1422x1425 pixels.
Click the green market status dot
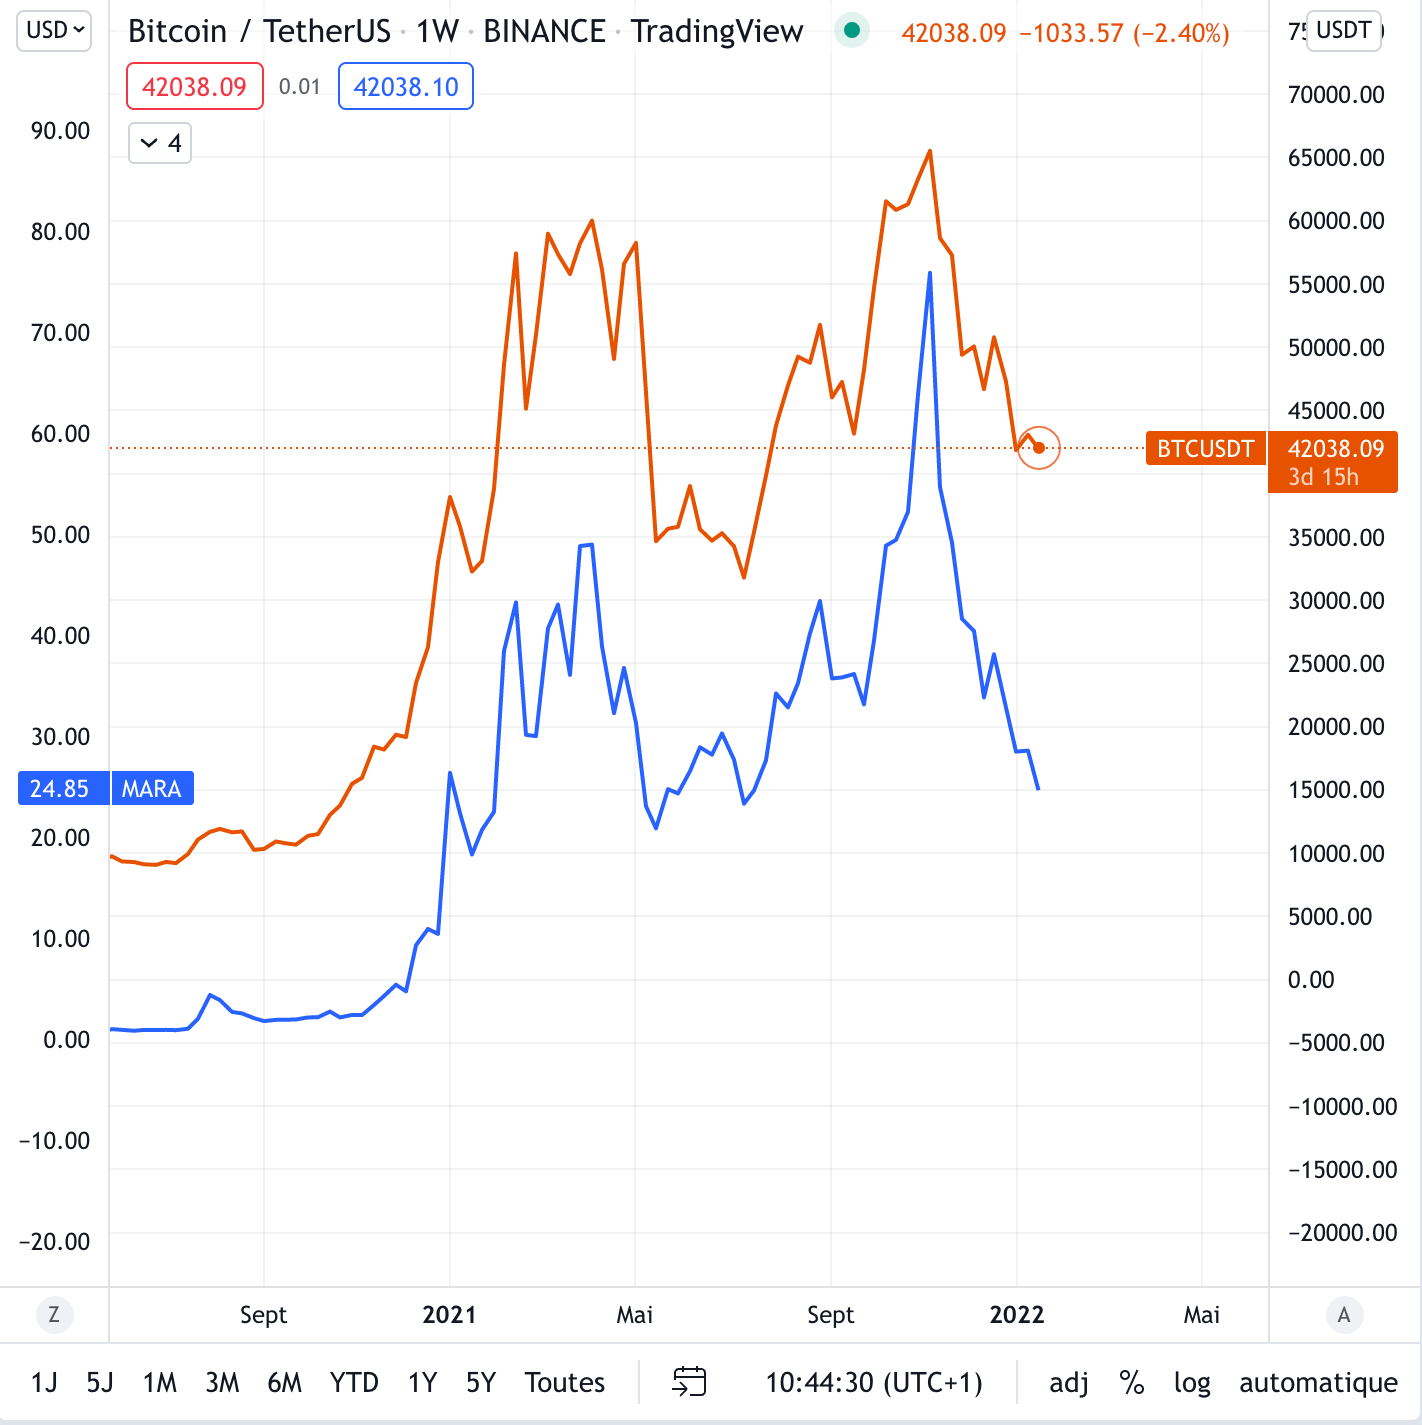tap(852, 31)
